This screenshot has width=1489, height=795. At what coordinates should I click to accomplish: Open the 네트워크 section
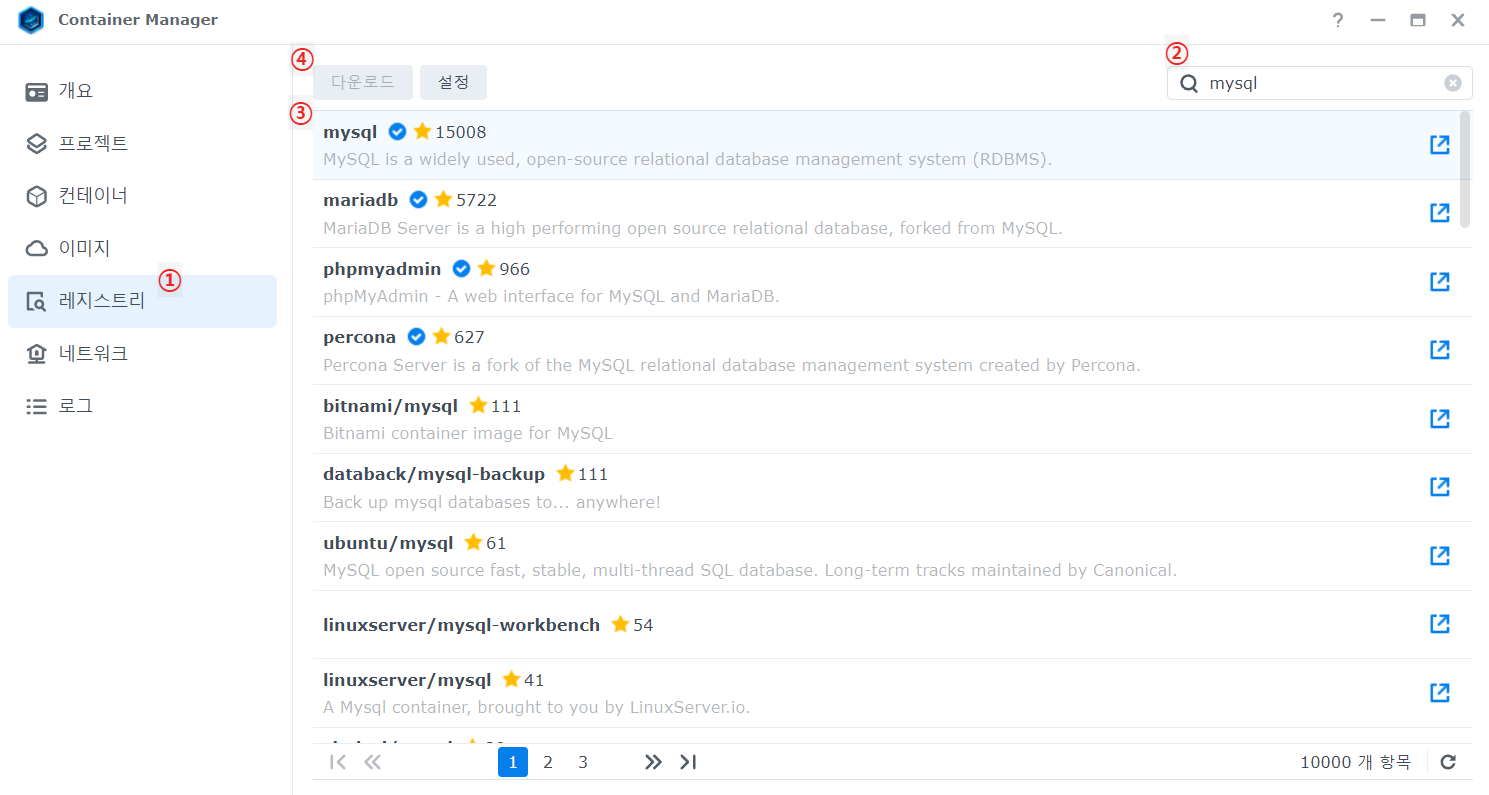click(x=142, y=354)
